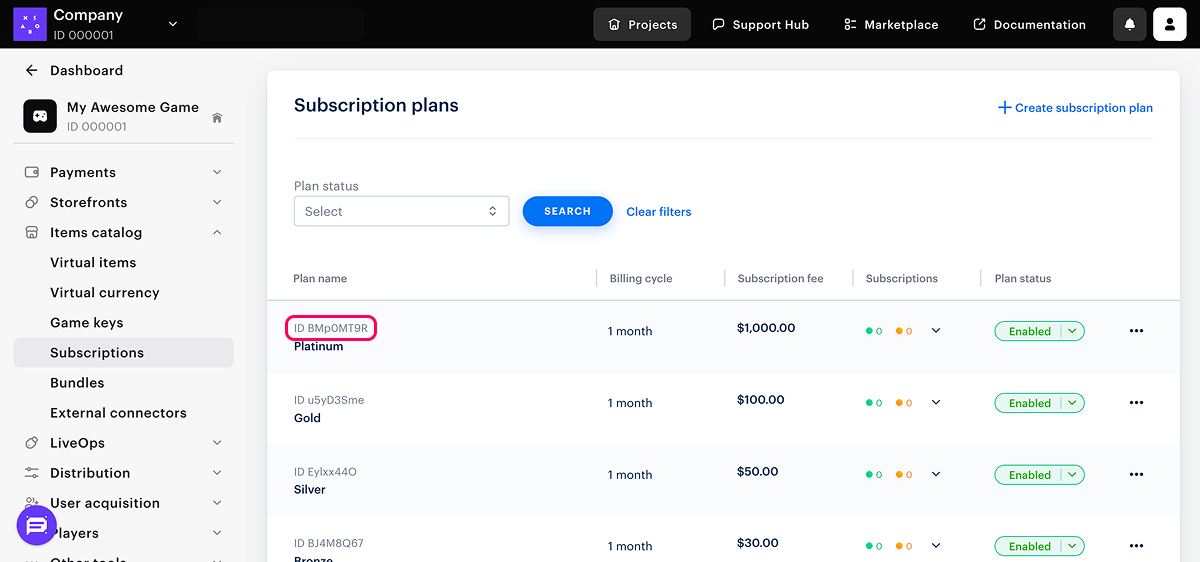Image resolution: width=1200 pixels, height=562 pixels.
Task: Click the notifications bell icon
Action: click(x=1130, y=24)
